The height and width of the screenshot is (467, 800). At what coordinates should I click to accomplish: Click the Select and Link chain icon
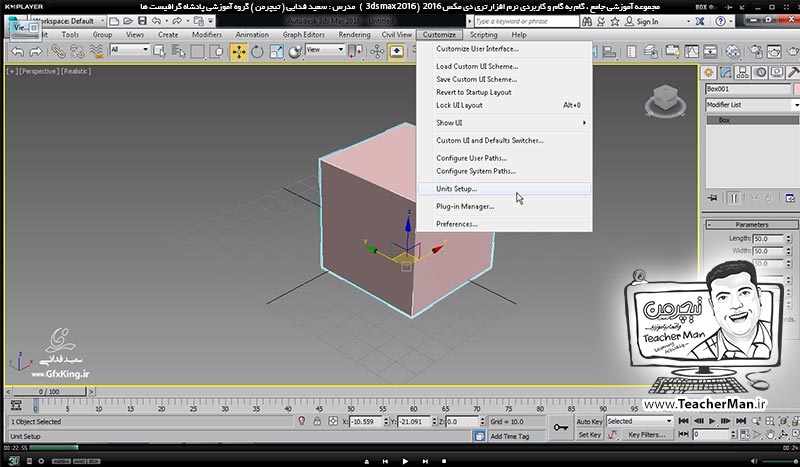pos(58,52)
